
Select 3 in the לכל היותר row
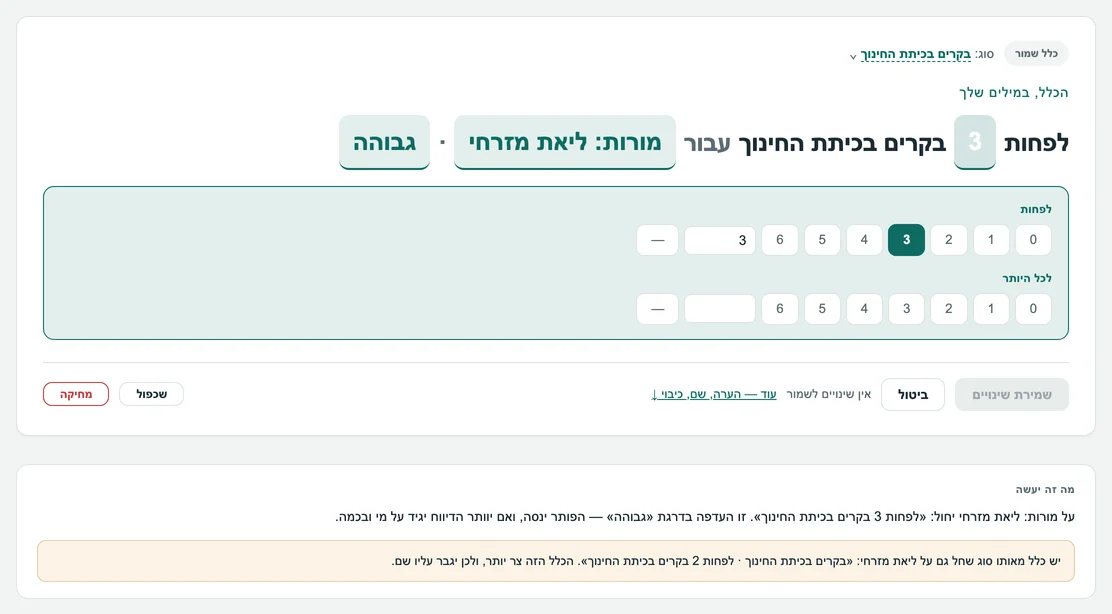pos(906,308)
